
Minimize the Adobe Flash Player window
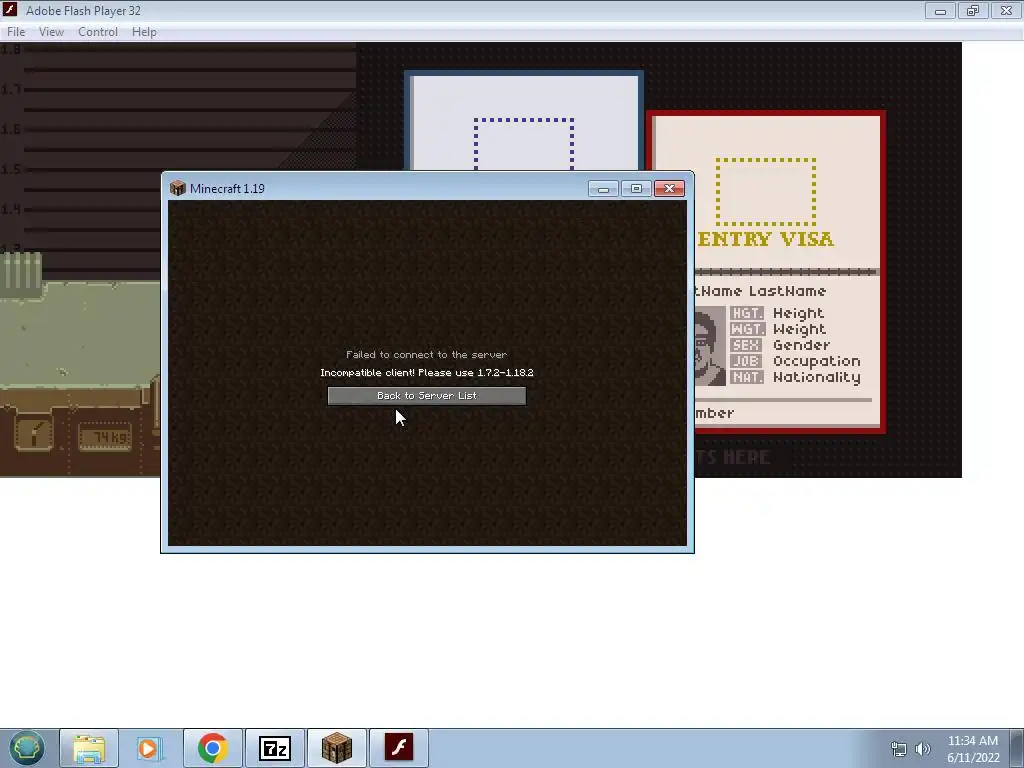click(x=940, y=11)
